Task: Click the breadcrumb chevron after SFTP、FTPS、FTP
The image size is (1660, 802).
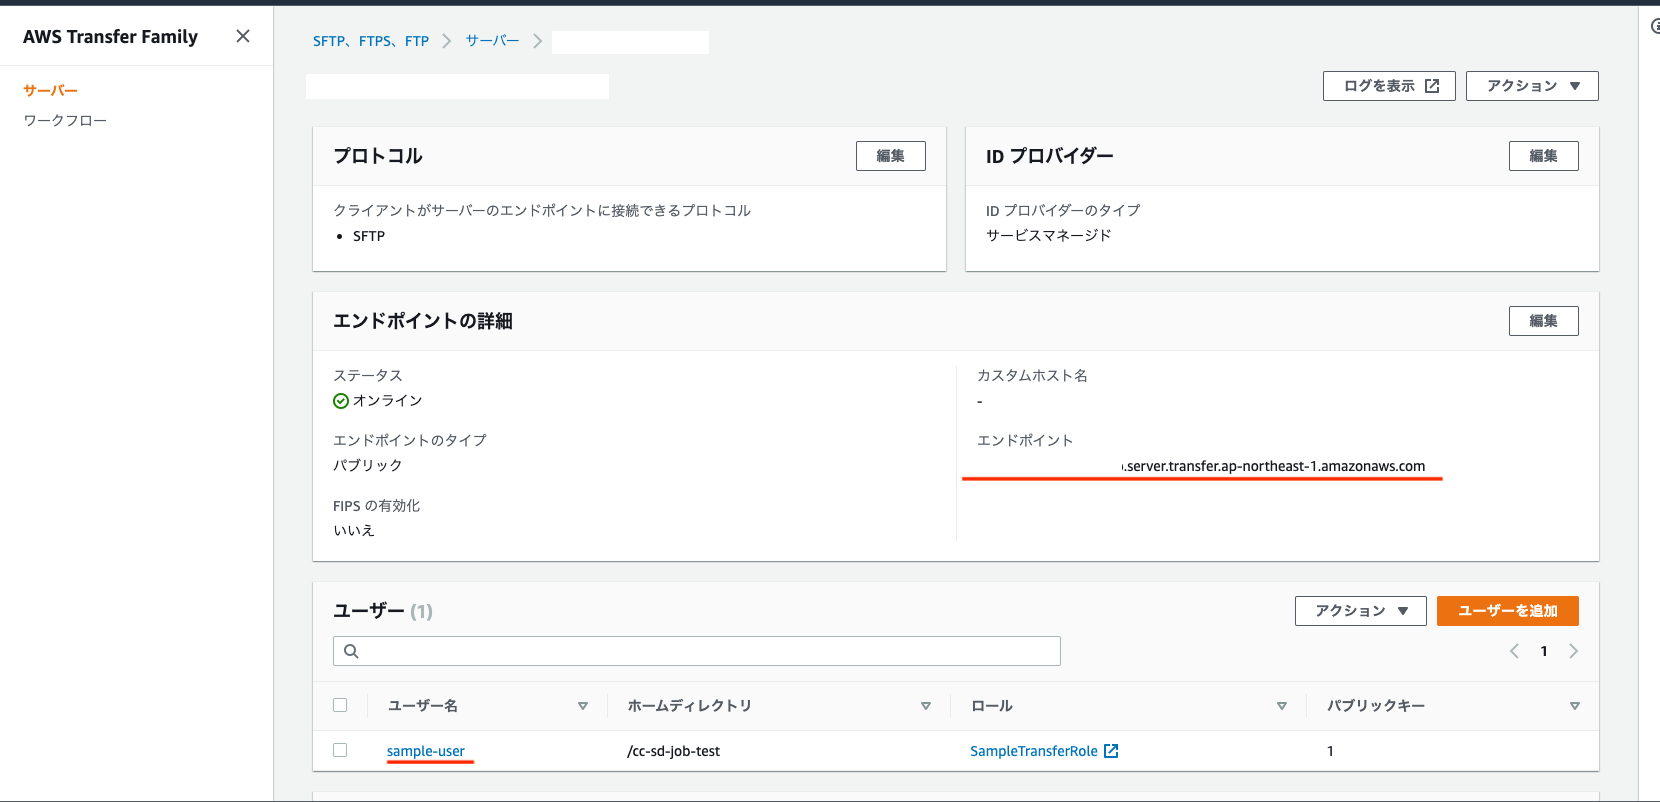Action: [446, 41]
